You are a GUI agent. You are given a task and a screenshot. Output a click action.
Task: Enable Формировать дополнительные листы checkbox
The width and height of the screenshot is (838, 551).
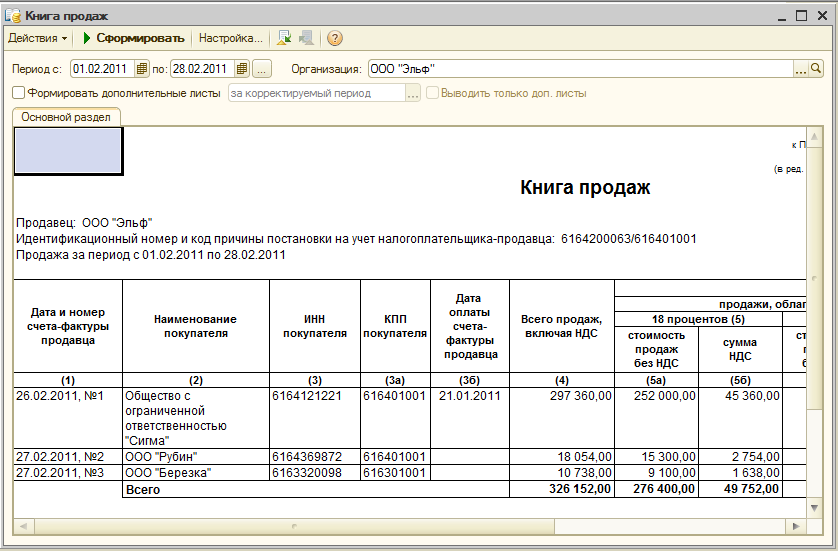point(19,93)
